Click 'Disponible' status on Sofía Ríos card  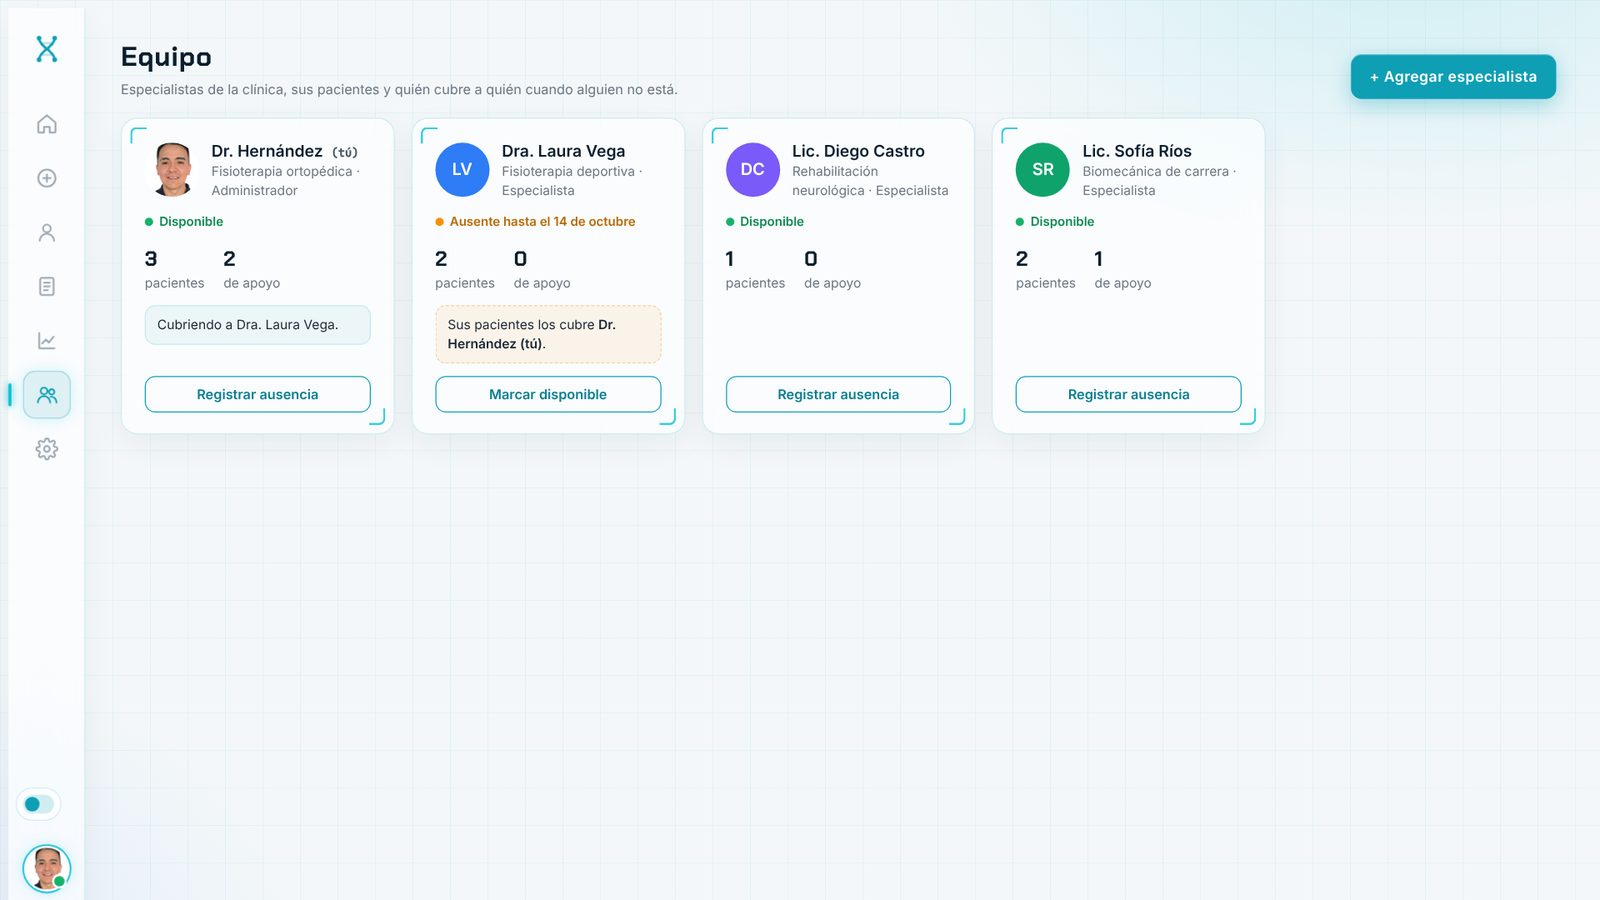point(1055,222)
